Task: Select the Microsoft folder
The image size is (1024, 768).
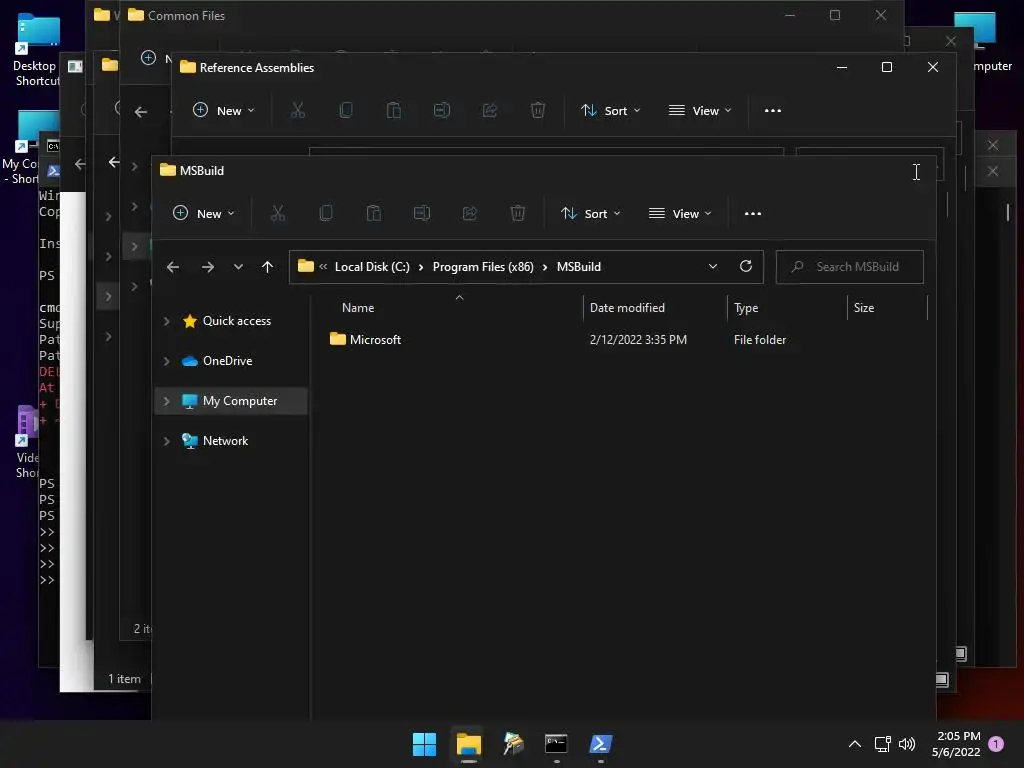Action: tap(375, 340)
